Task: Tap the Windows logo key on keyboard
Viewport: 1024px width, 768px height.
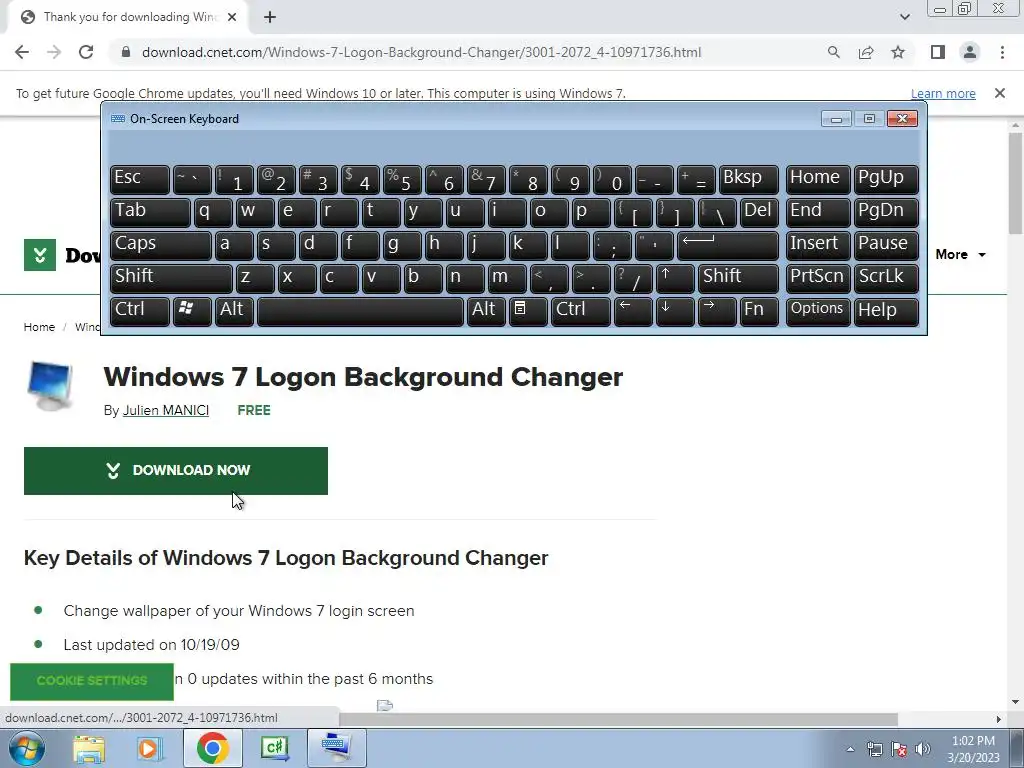Action: tap(192, 311)
